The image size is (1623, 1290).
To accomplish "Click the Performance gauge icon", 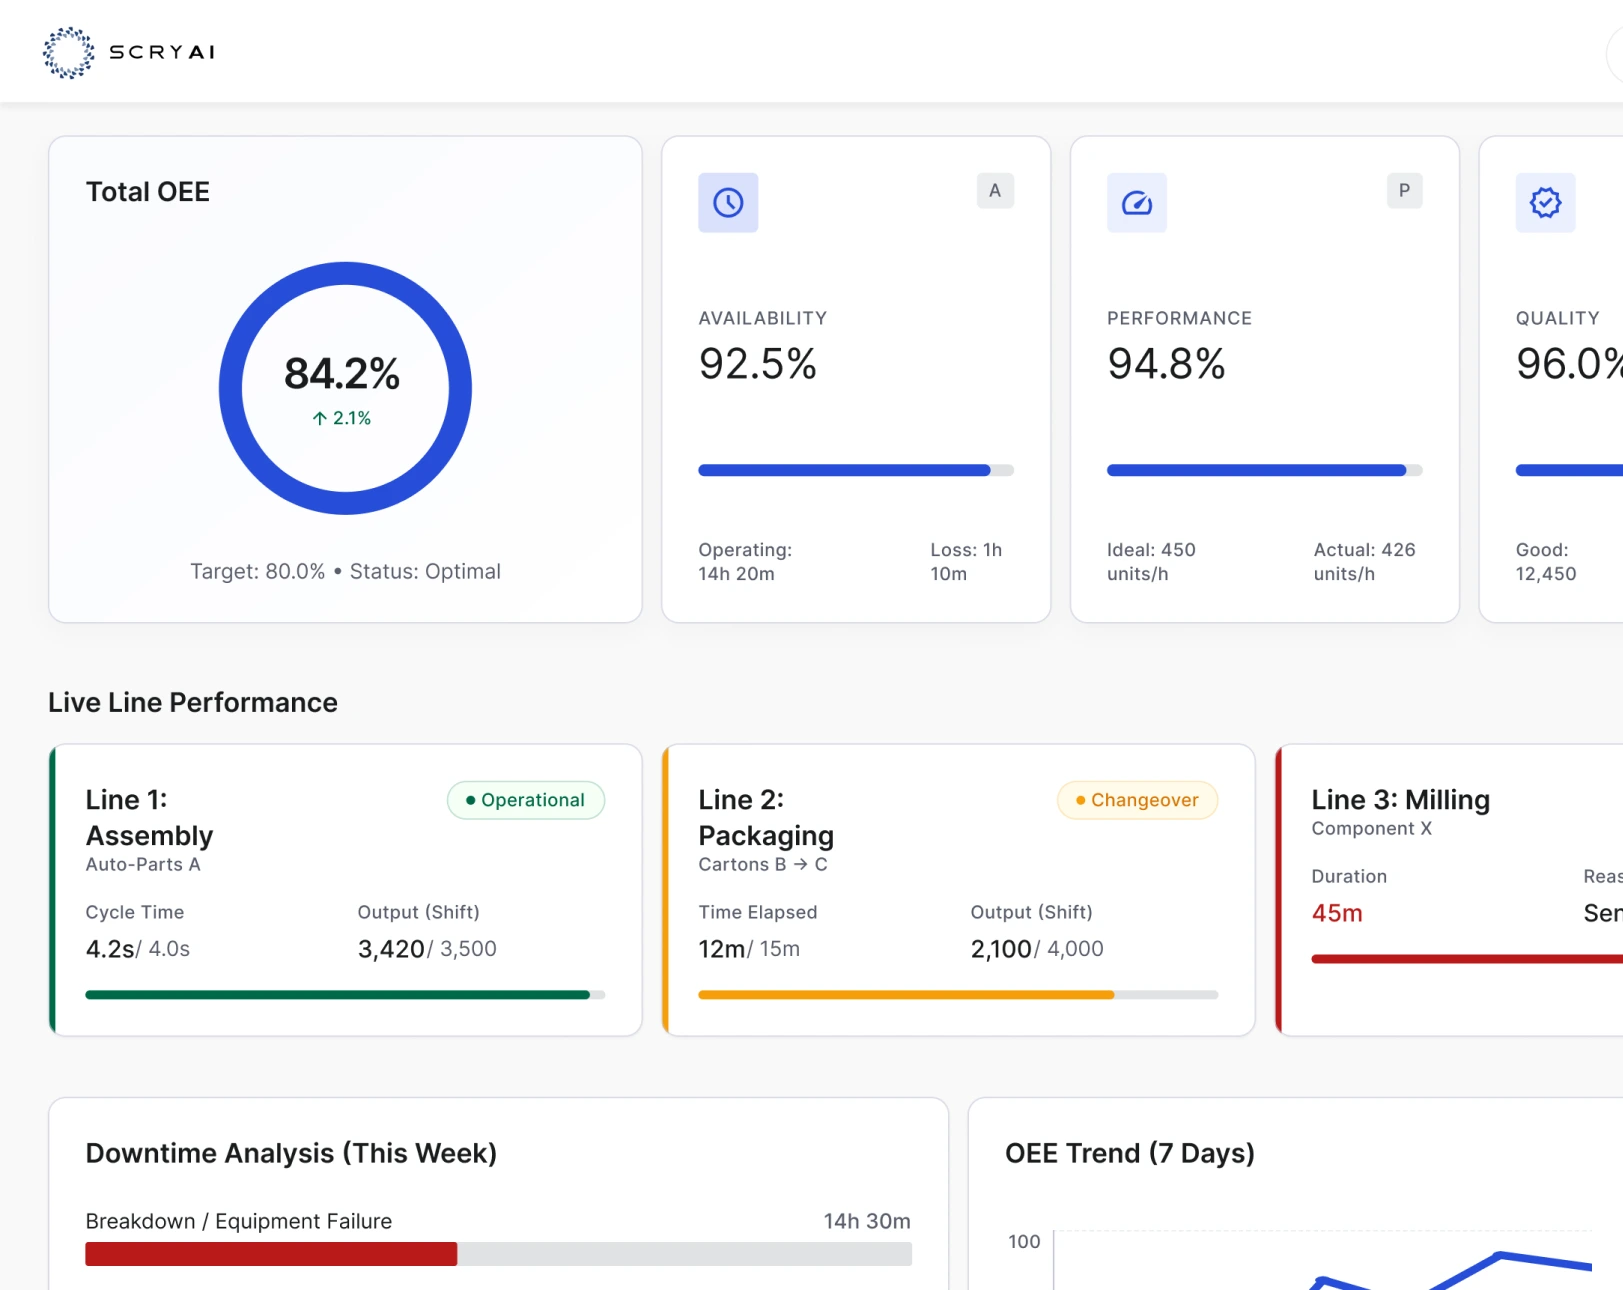I will [x=1136, y=203].
